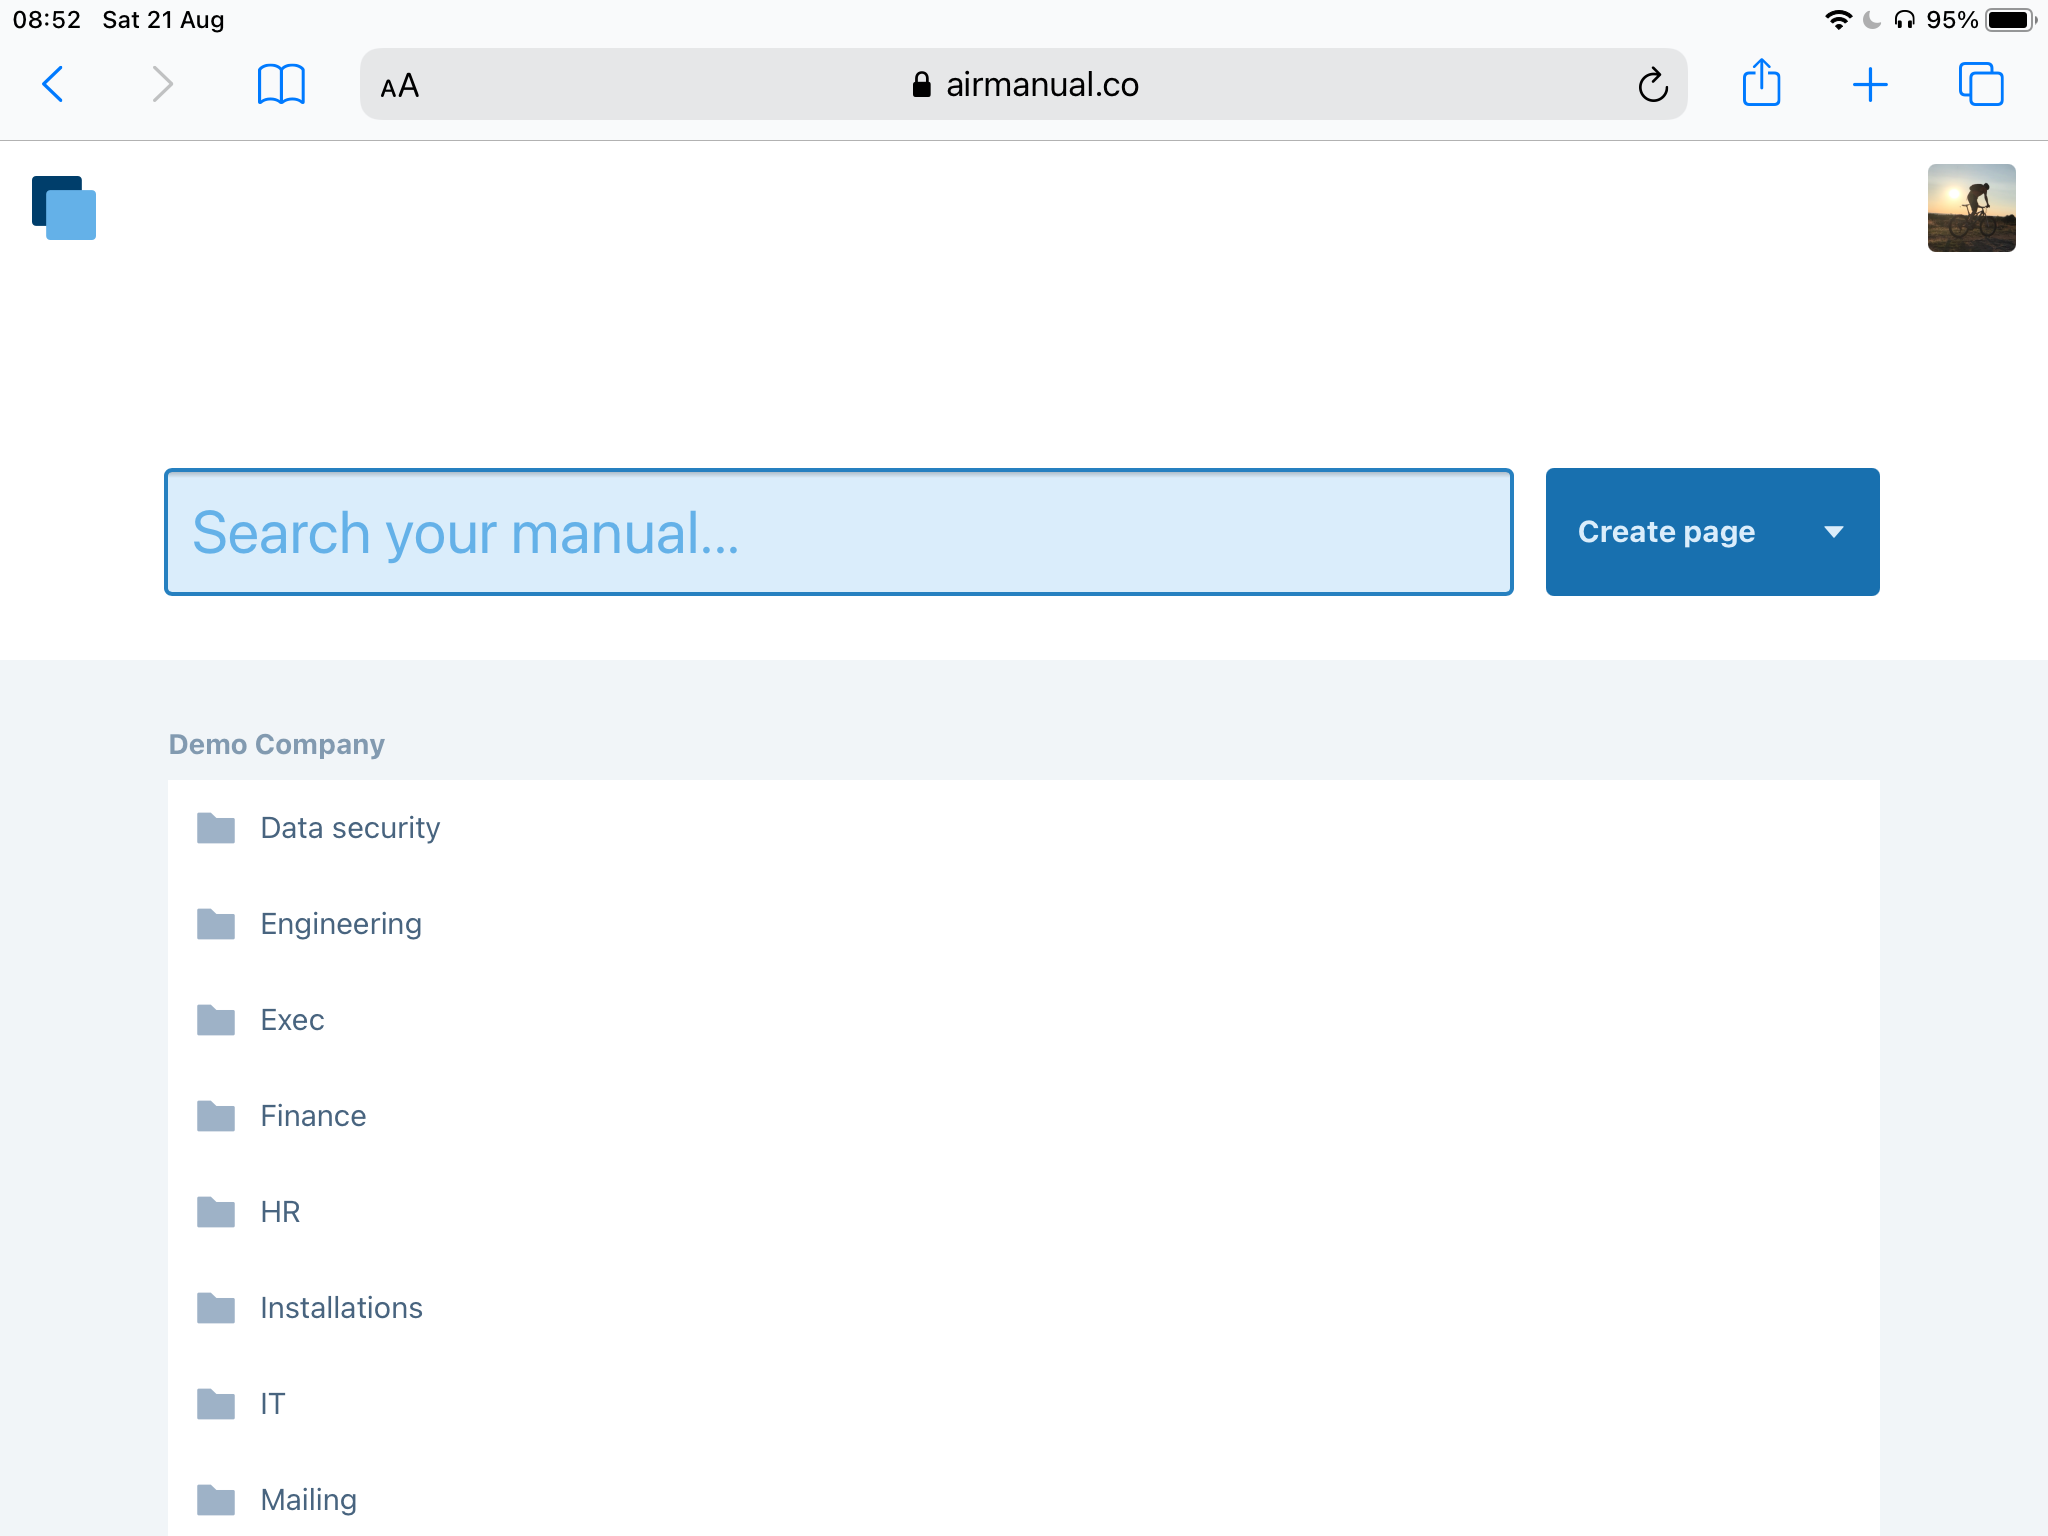
Task: Open the Share sheet in Safari
Action: (x=1762, y=84)
